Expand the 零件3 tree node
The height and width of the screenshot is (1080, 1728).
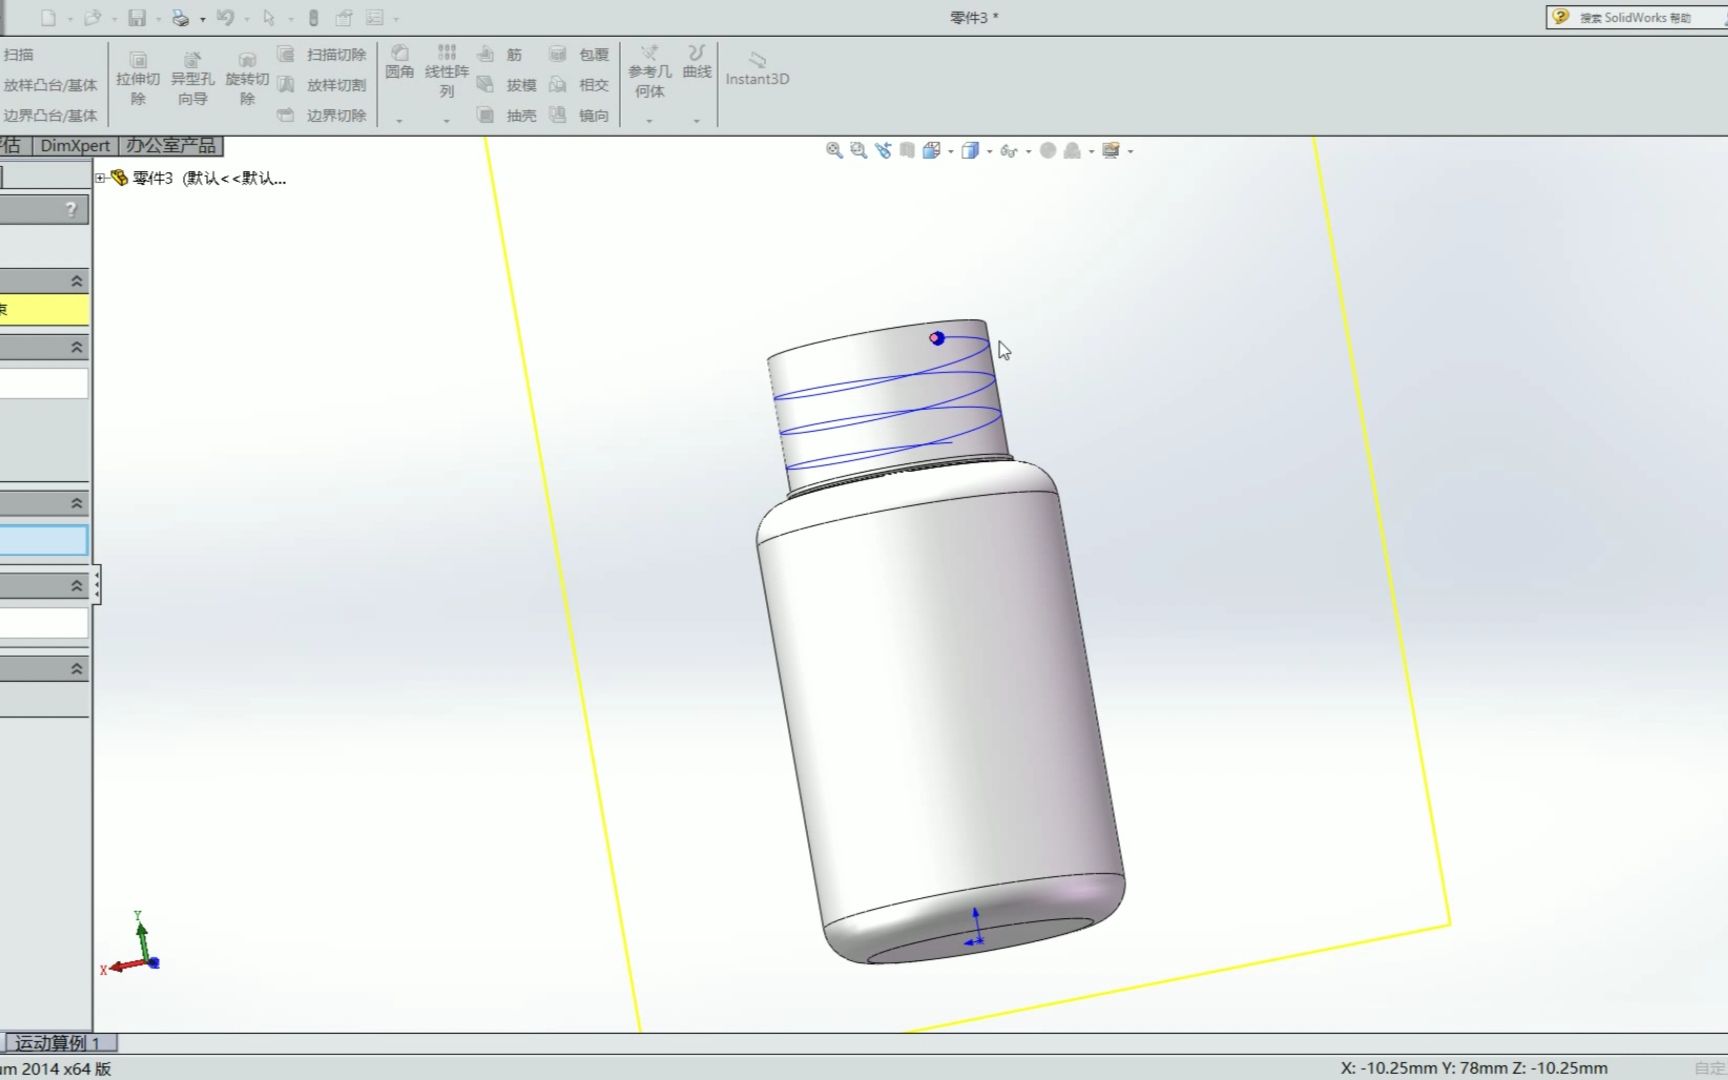(100, 178)
